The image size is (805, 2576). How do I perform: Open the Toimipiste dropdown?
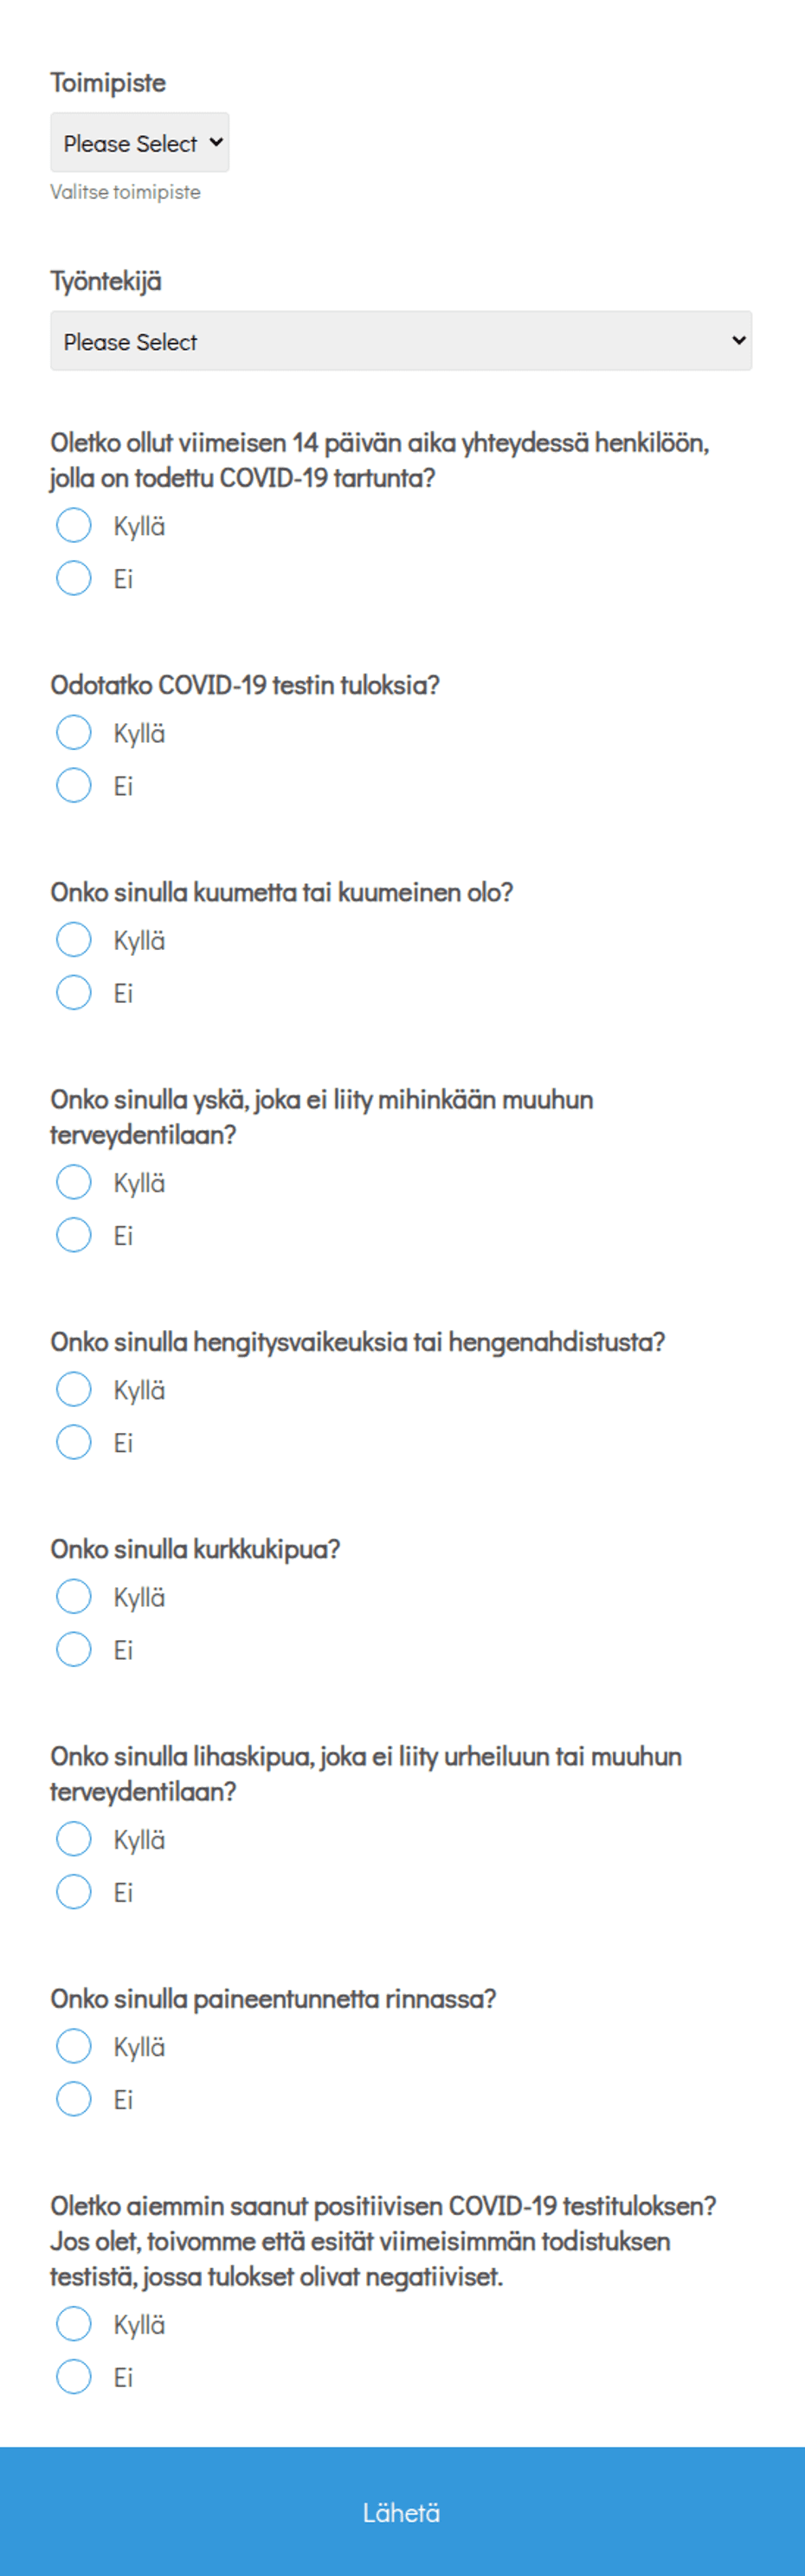(140, 143)
